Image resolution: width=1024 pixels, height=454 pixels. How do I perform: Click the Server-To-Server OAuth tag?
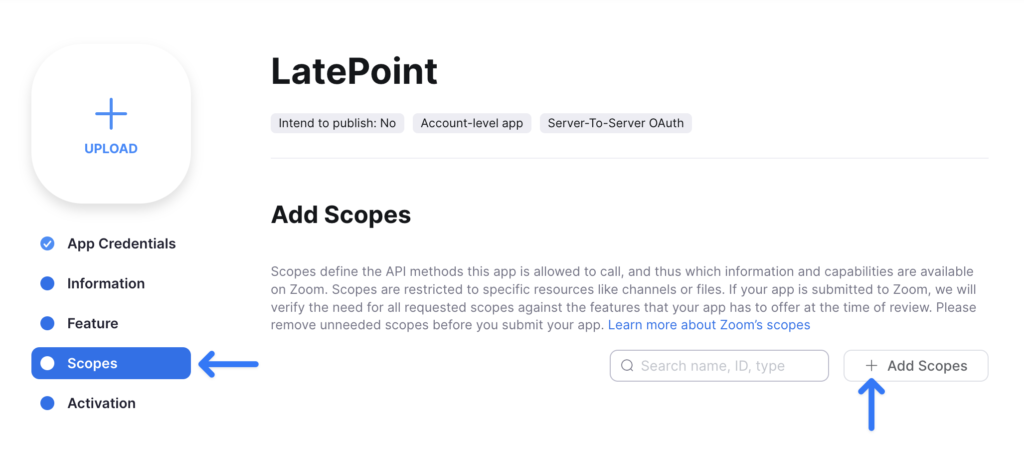[x=616, y=124]
